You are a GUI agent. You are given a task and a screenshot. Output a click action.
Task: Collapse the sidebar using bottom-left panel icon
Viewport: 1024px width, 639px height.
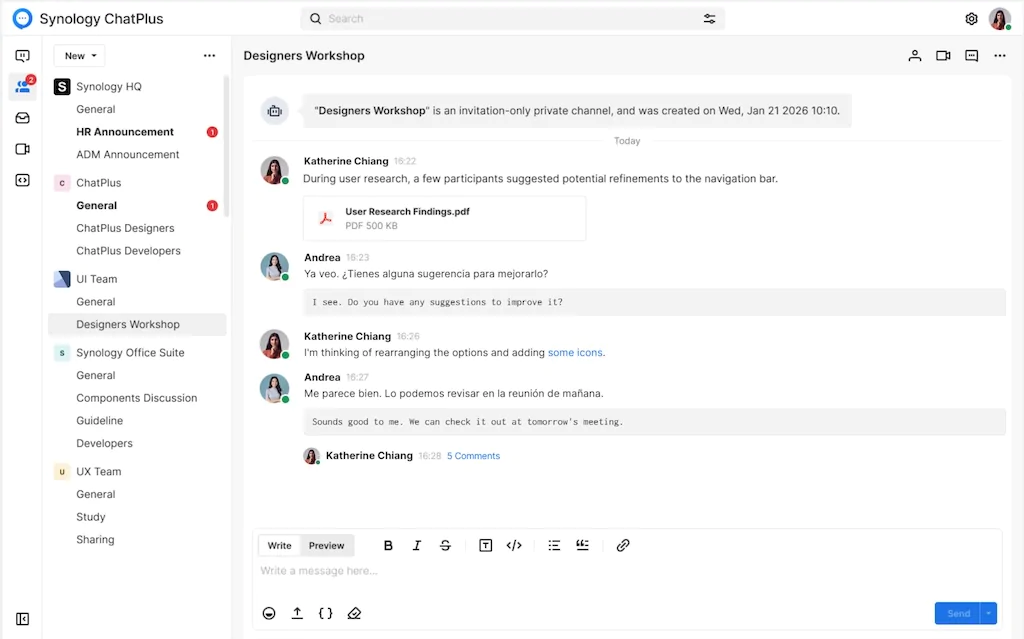[22, 619]
